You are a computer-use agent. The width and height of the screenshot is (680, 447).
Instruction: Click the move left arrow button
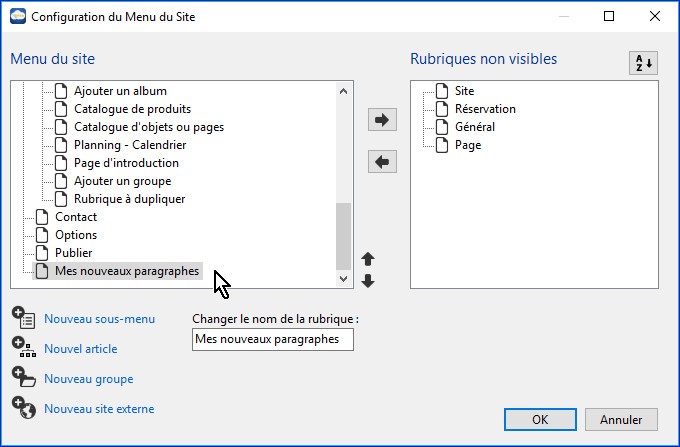[383, 162]
